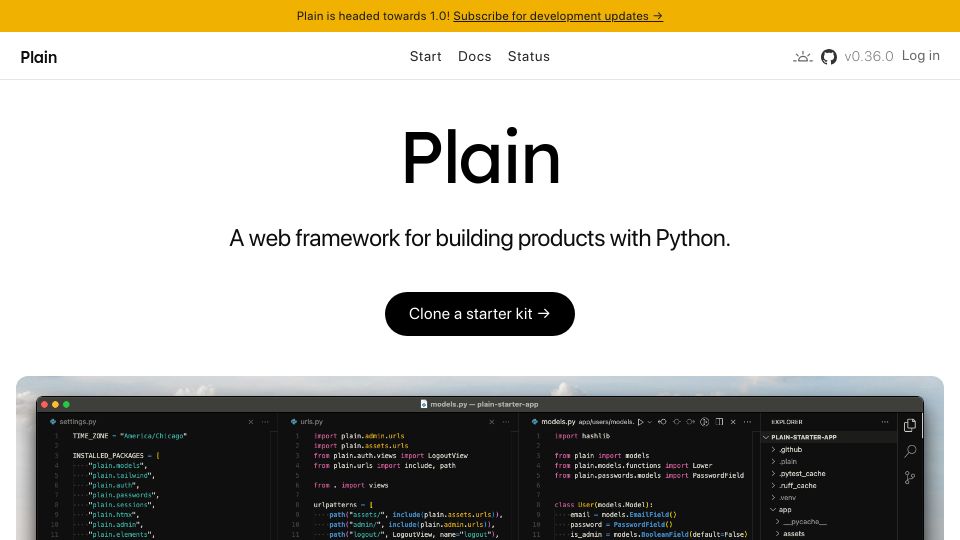The image size is (960, 540).
Task: Close the models.py tab via its X
Action: (733, 422)
